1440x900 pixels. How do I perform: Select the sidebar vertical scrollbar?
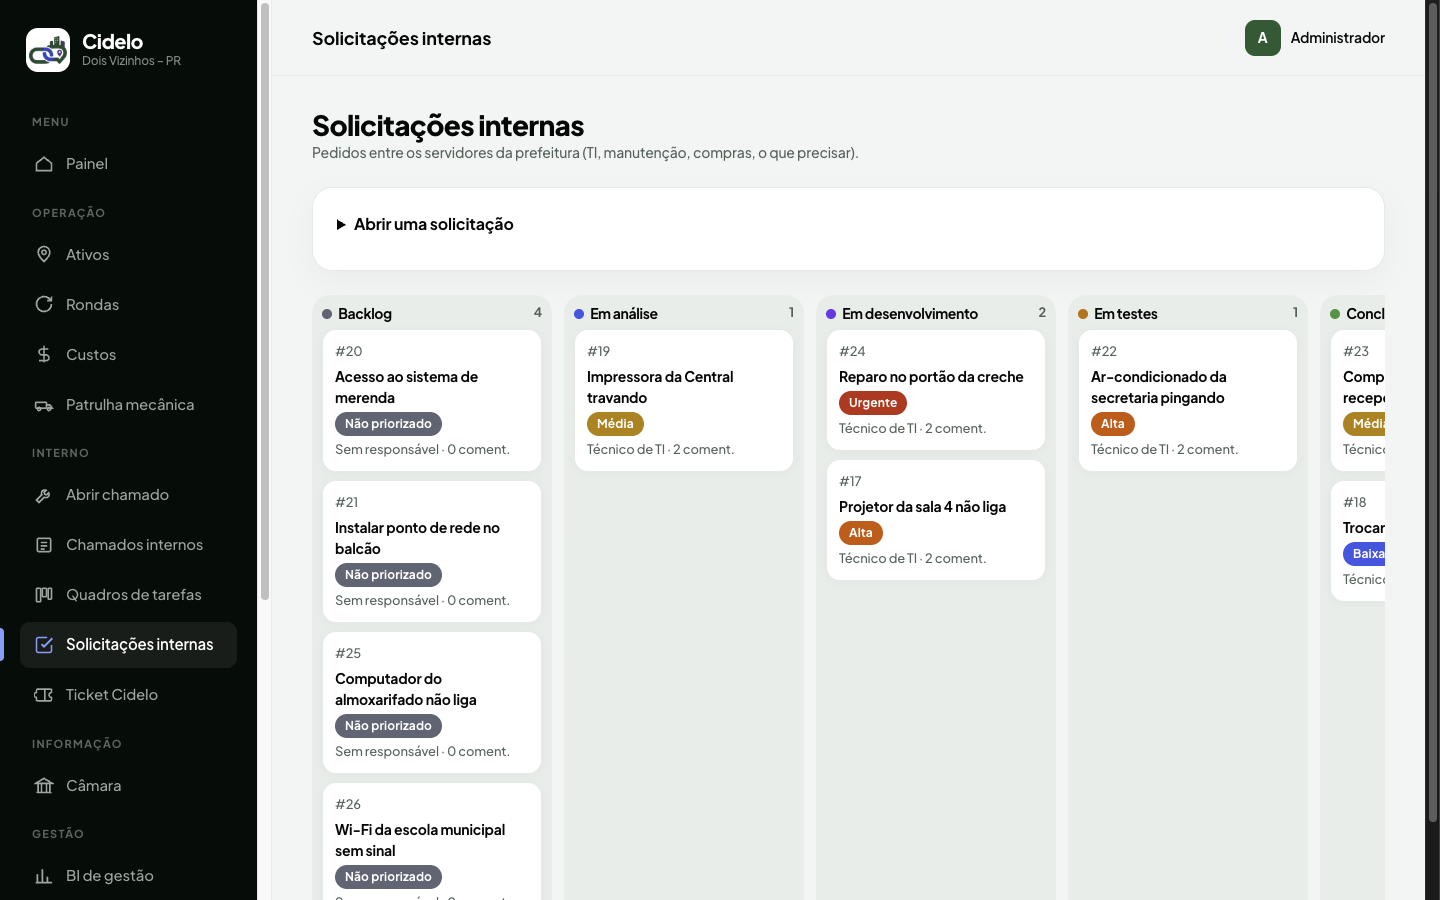265,301
